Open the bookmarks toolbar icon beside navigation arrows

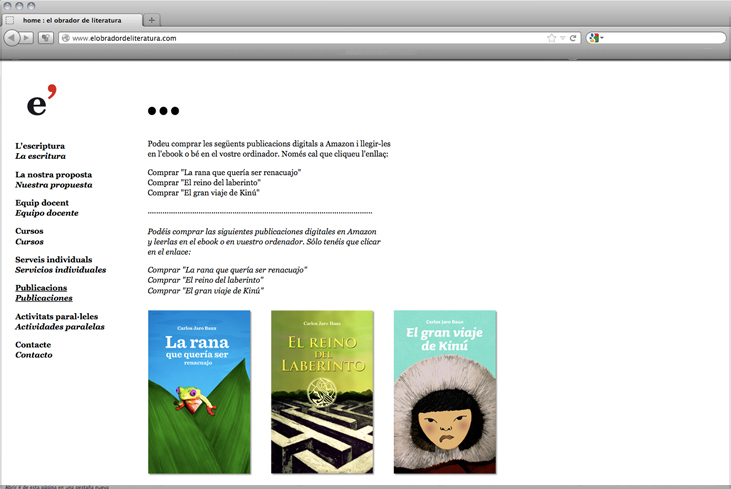pos(46,38)
